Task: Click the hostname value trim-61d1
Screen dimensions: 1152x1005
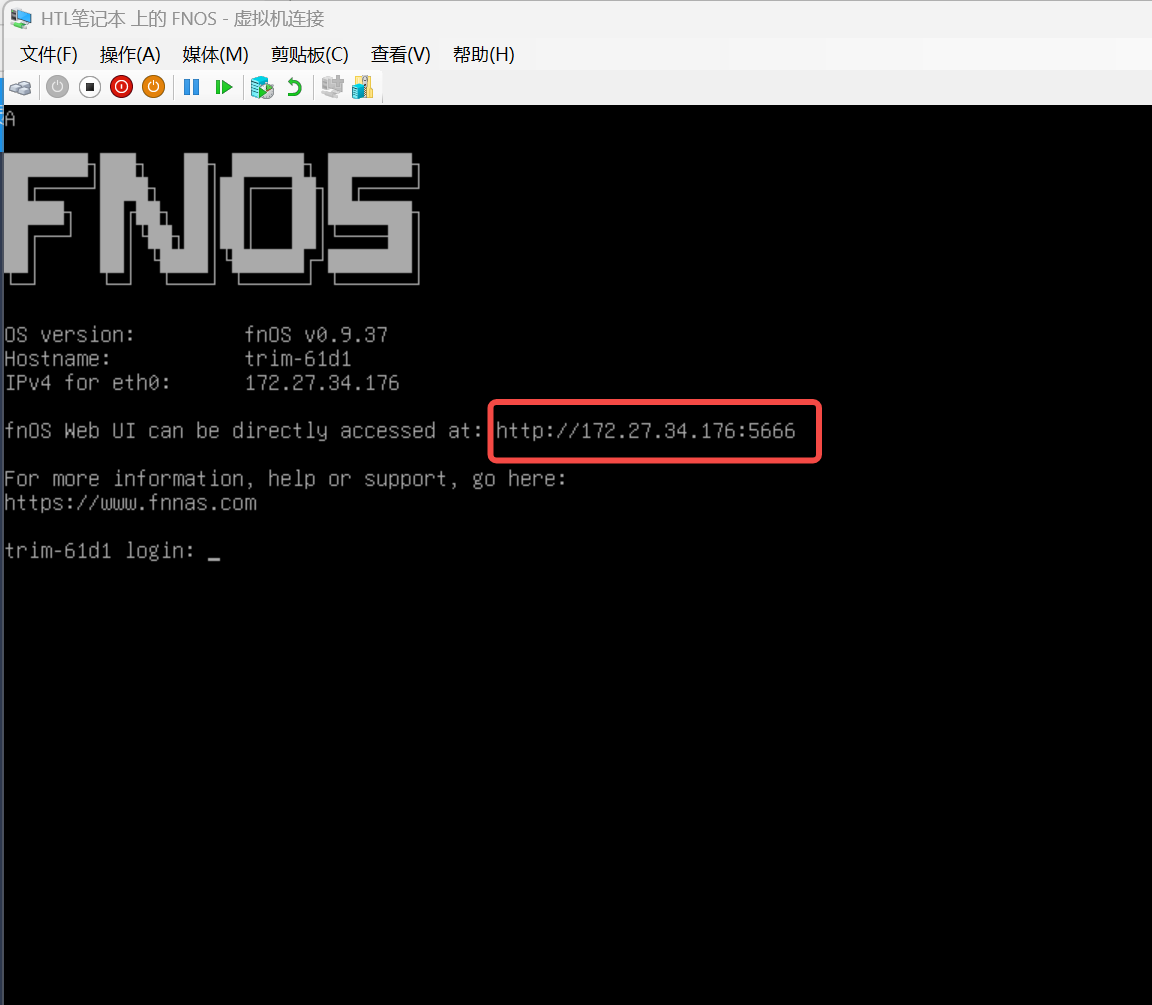Action: pyautogui.click(x=298, y=359)
